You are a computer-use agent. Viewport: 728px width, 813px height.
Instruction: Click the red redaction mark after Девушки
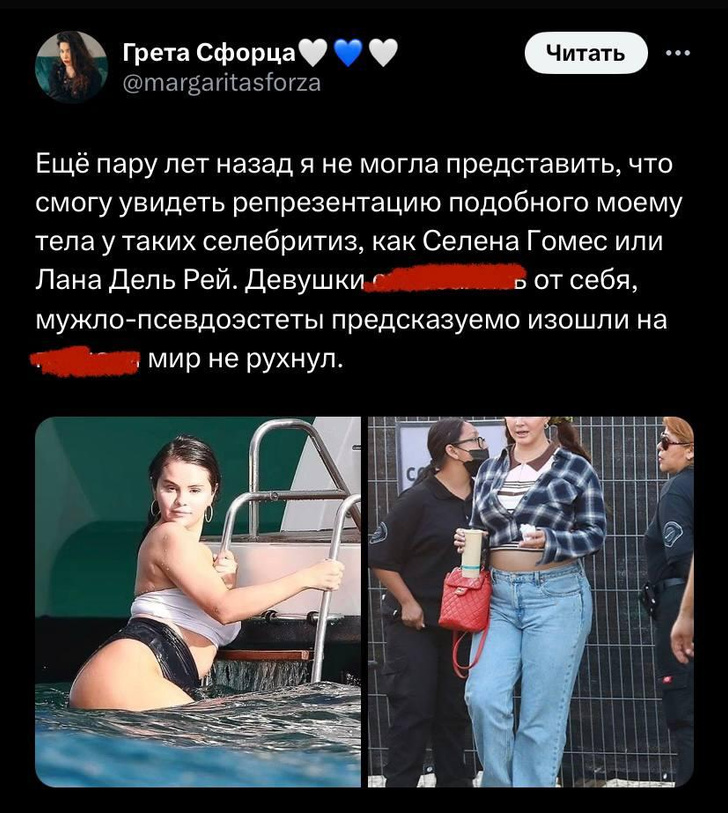click(x=446, y=278)
